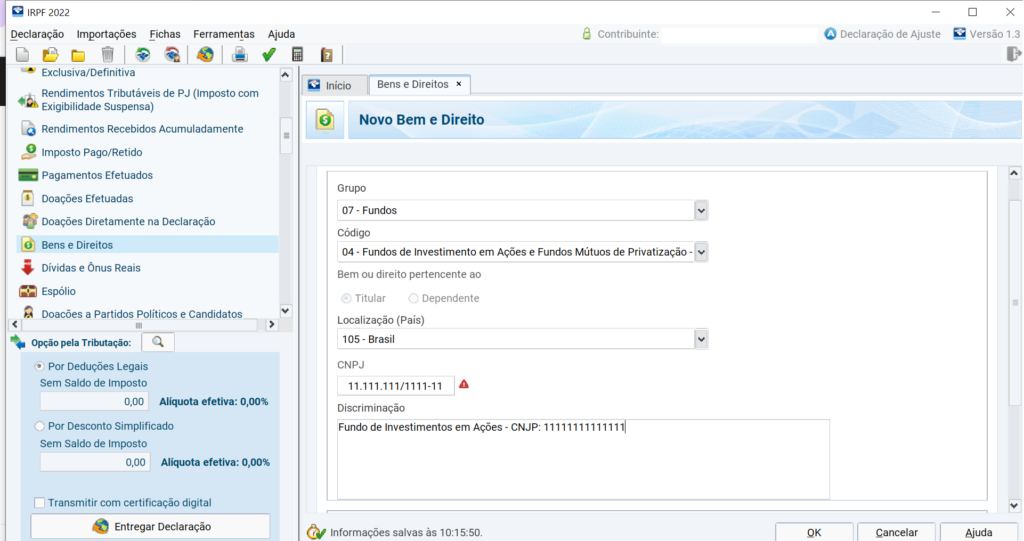Click the Ajuda button at bottom right
The height and width of the screenshot is (541, 1024).
tap(978, 532)
